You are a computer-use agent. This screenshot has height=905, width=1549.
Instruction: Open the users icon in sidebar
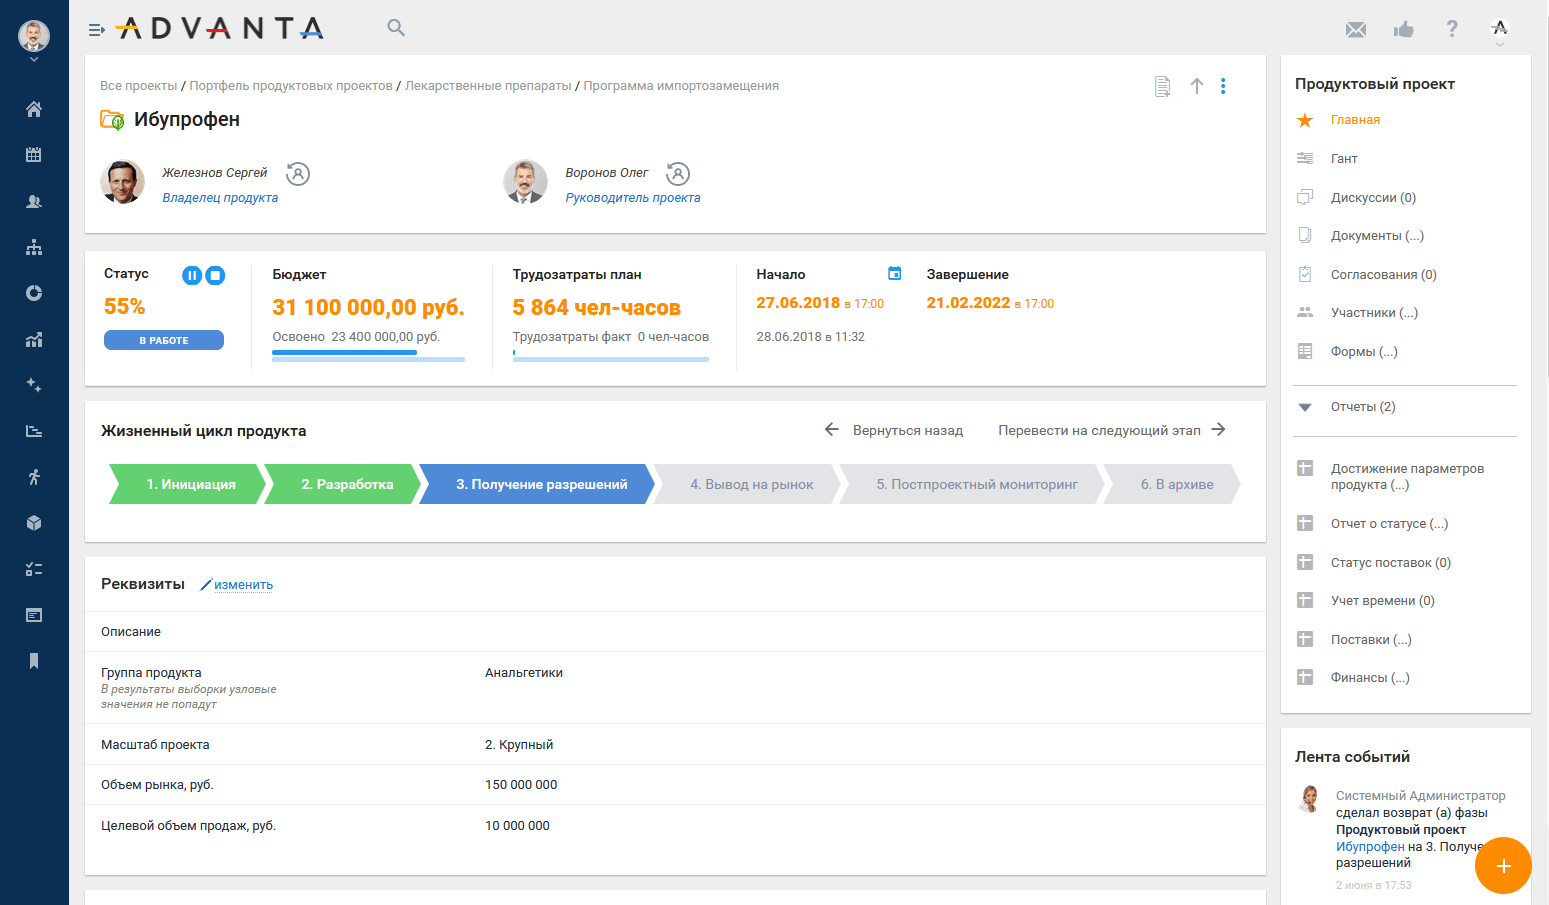click(34, 201)
